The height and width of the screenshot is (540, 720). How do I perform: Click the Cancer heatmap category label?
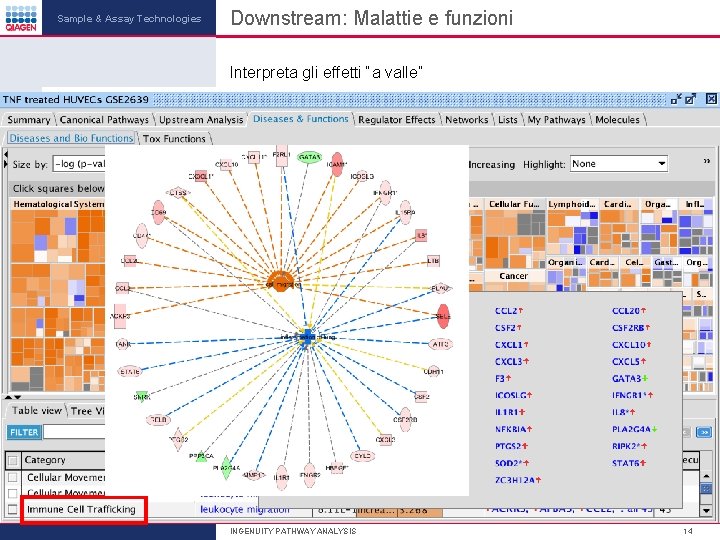click(513, 276)
